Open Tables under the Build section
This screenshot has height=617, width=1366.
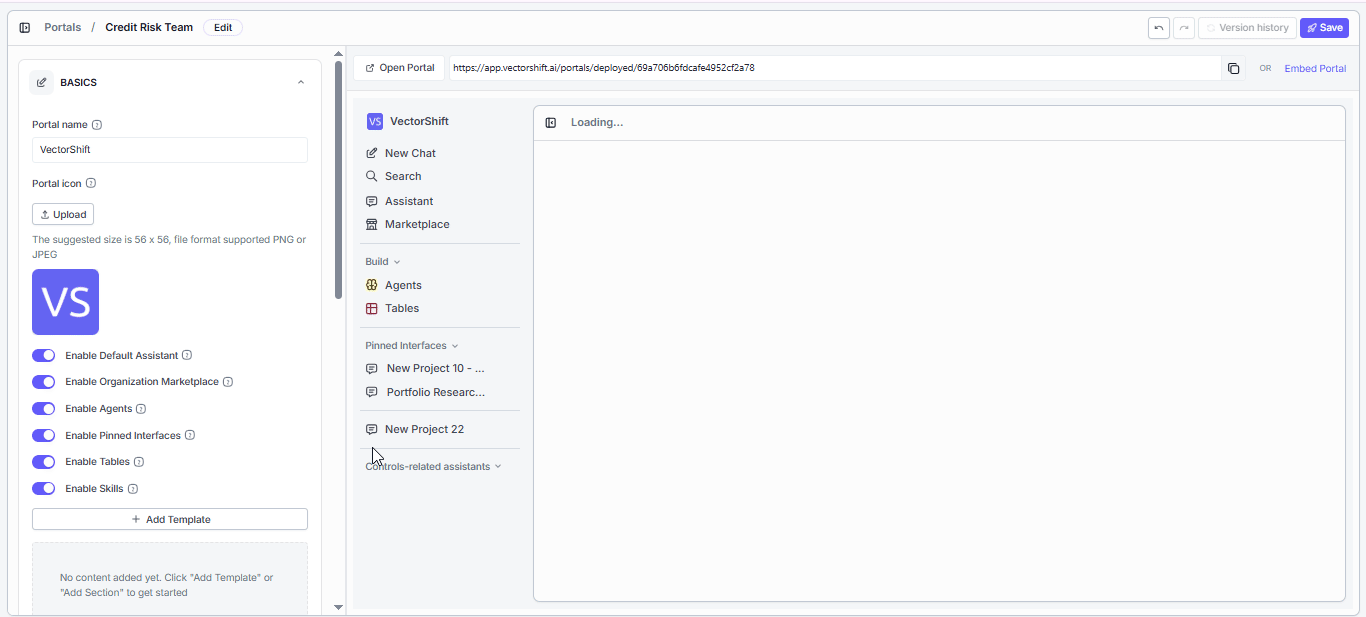(400, 308)
